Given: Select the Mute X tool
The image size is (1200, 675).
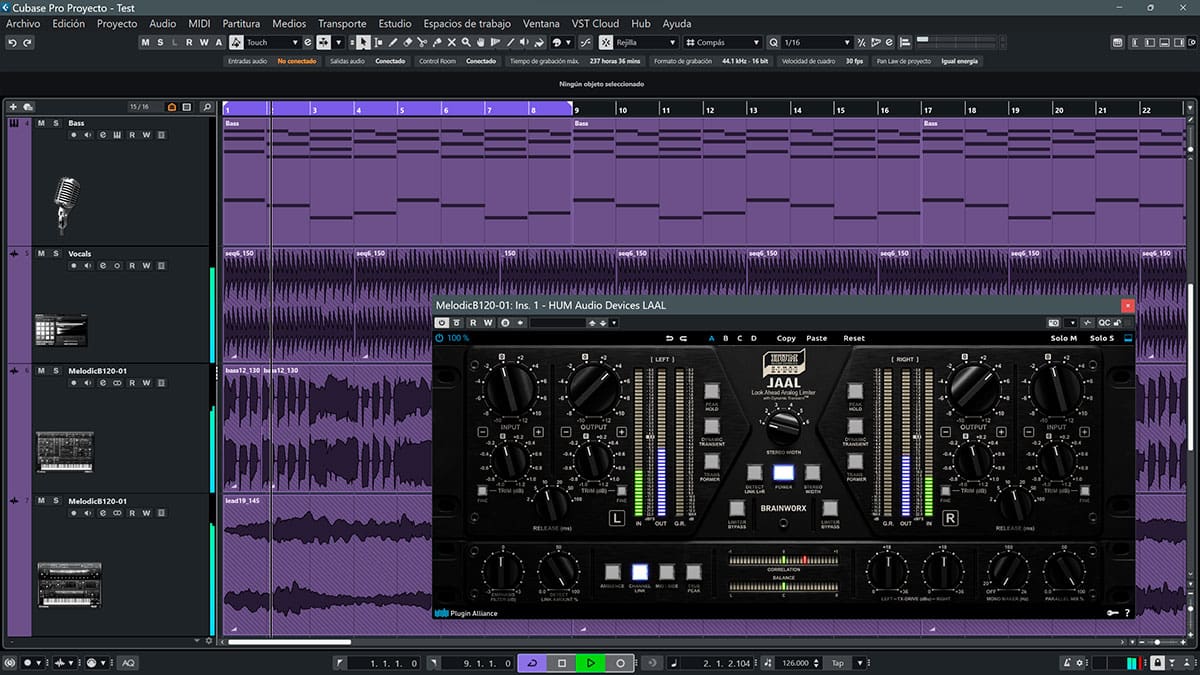Looking at the screenshot, I should pos(451,42).
